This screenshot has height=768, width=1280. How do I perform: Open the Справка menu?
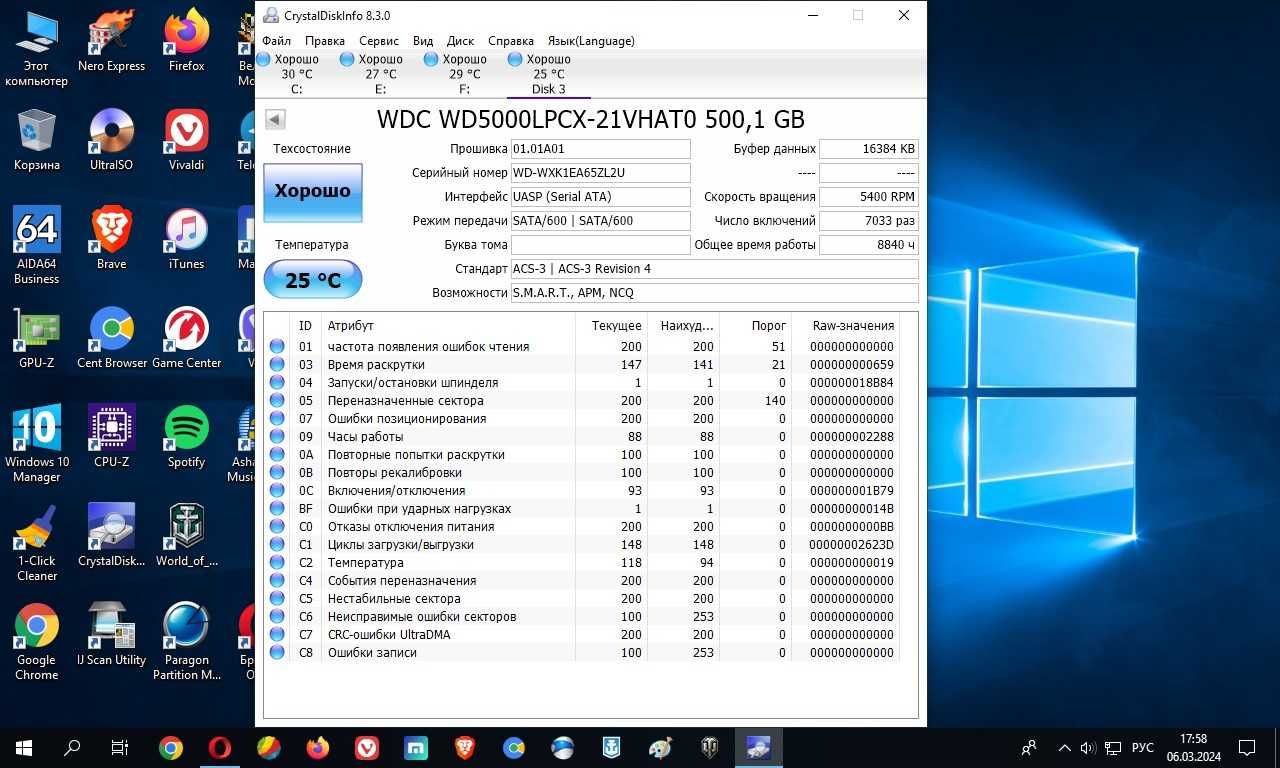(x=511, y=41)
